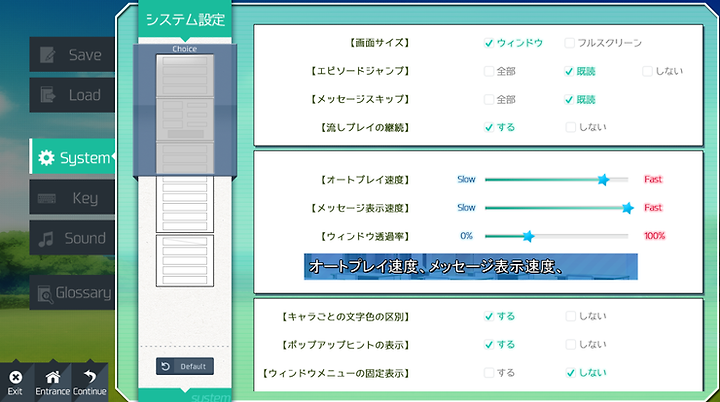This screenshot has height=402, width=720.
Task: Click the 【オートプレイ速度】 label
Action: [x=364, y=180]
